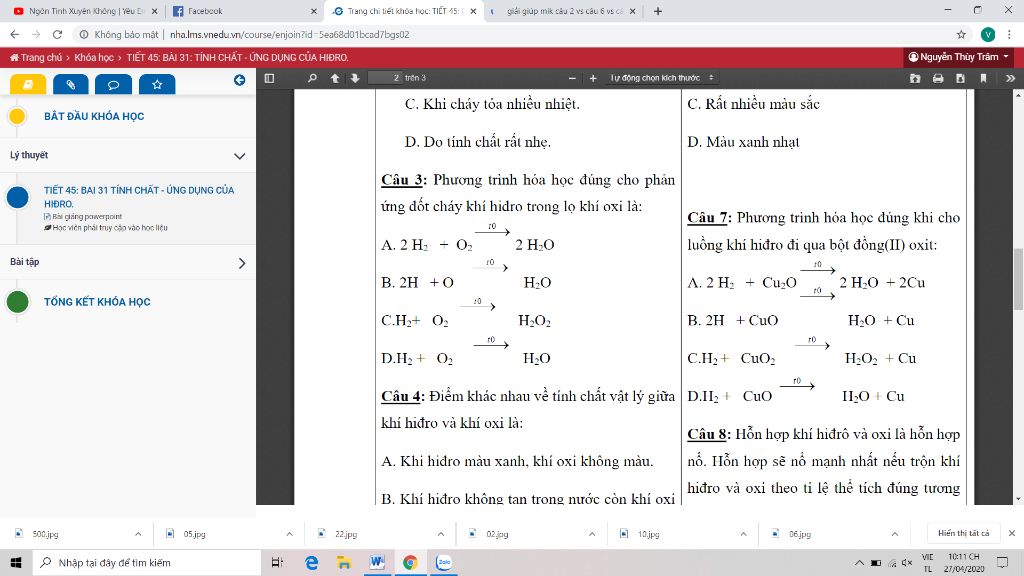This screenshot has width=1024, height=576.
Task: Open 02.jpg download options arrow
Action: pos(592,534)
